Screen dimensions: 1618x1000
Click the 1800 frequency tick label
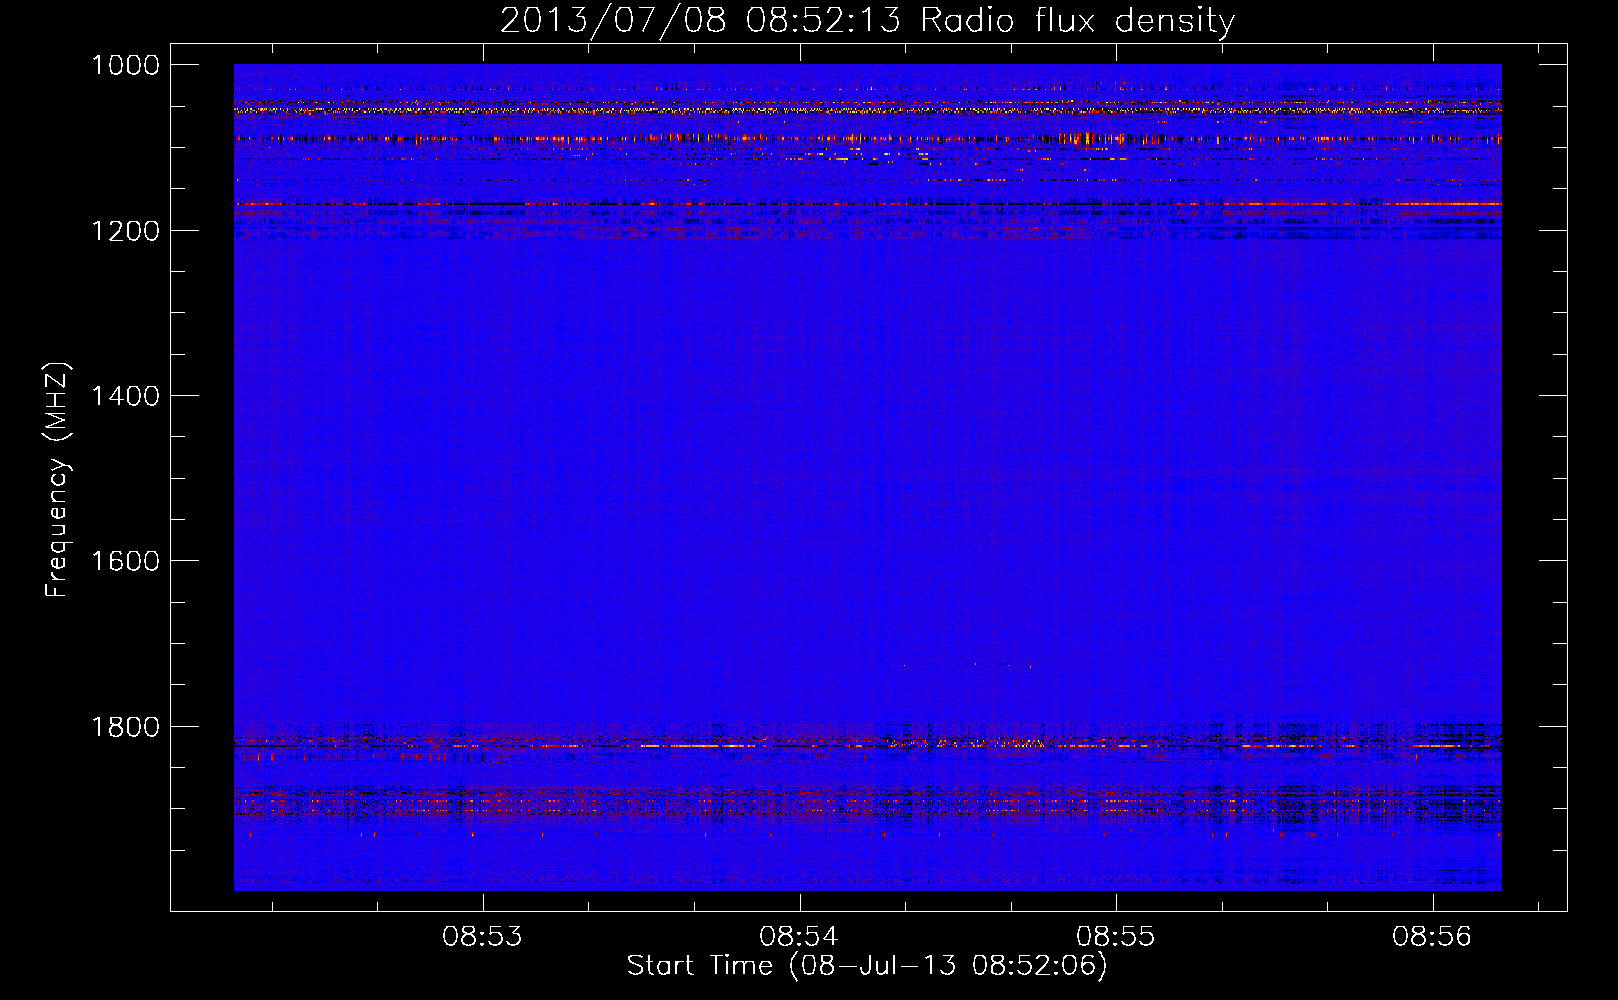click(126, 727)
